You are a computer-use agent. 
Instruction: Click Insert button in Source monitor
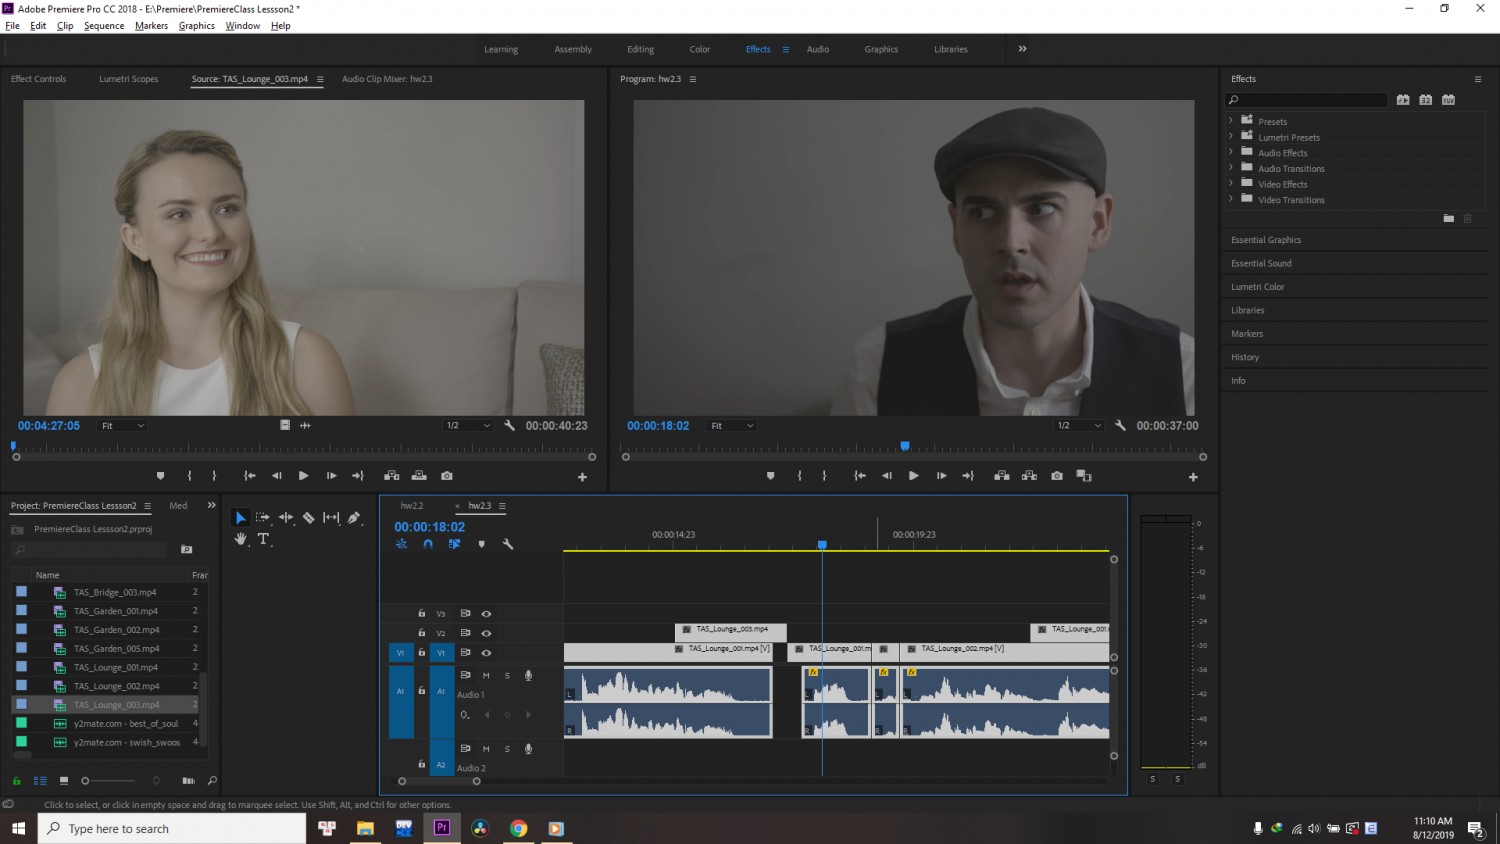(392, 476)
